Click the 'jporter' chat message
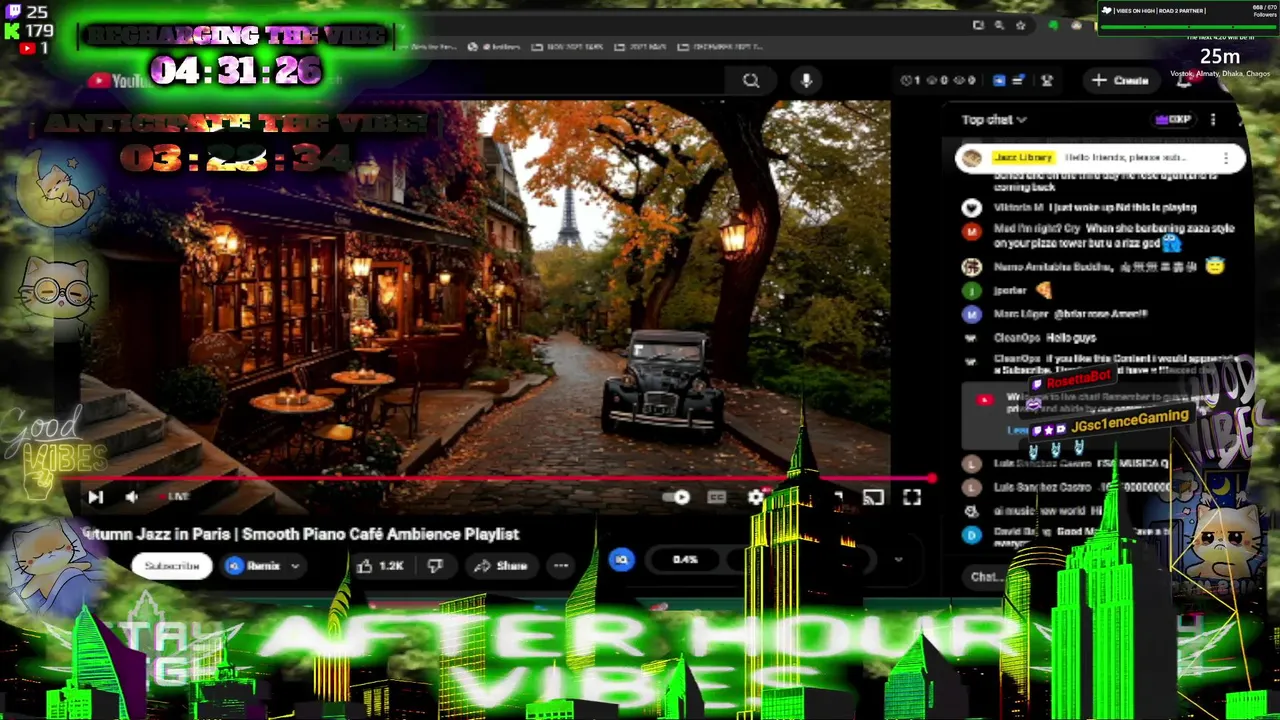Screen dimensions: 1280x720 coord(1022,290)
